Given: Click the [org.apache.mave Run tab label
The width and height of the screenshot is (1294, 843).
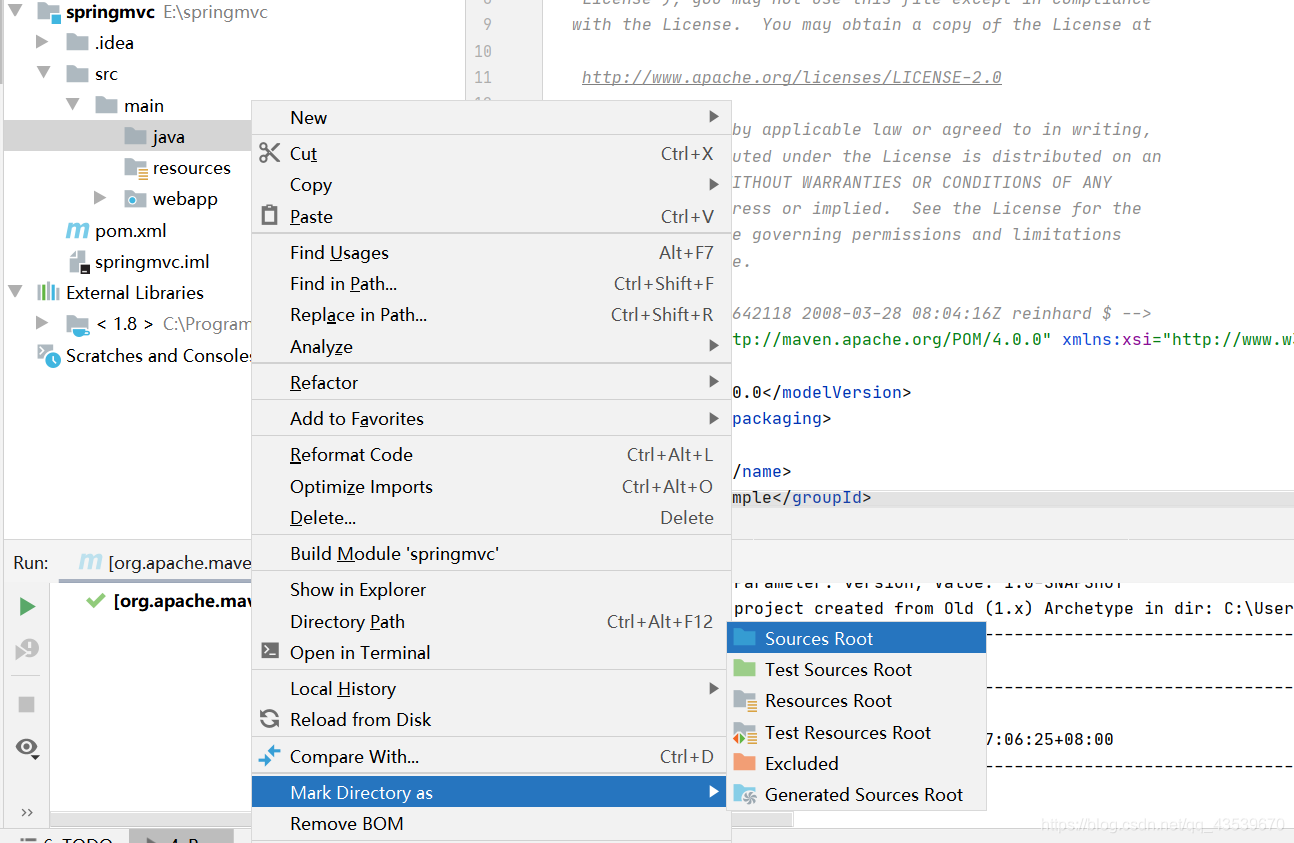Looking at the screenshot, I should [179, 563].
